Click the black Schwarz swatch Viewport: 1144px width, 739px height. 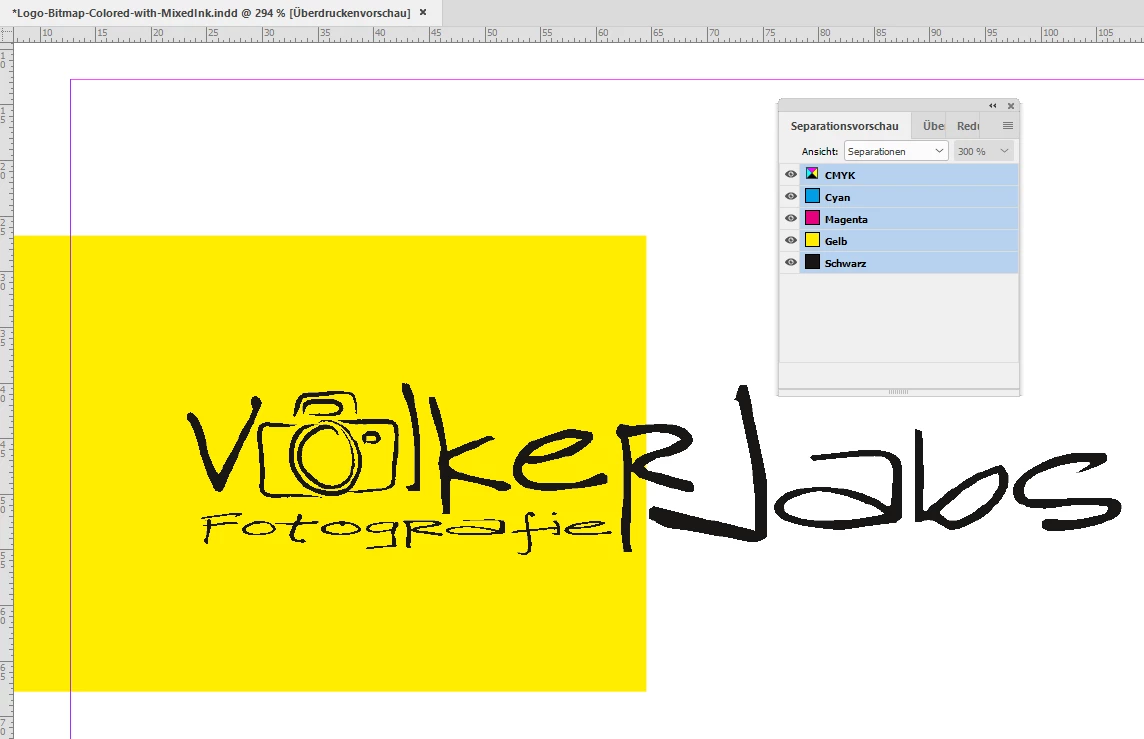tap(812, 262)
